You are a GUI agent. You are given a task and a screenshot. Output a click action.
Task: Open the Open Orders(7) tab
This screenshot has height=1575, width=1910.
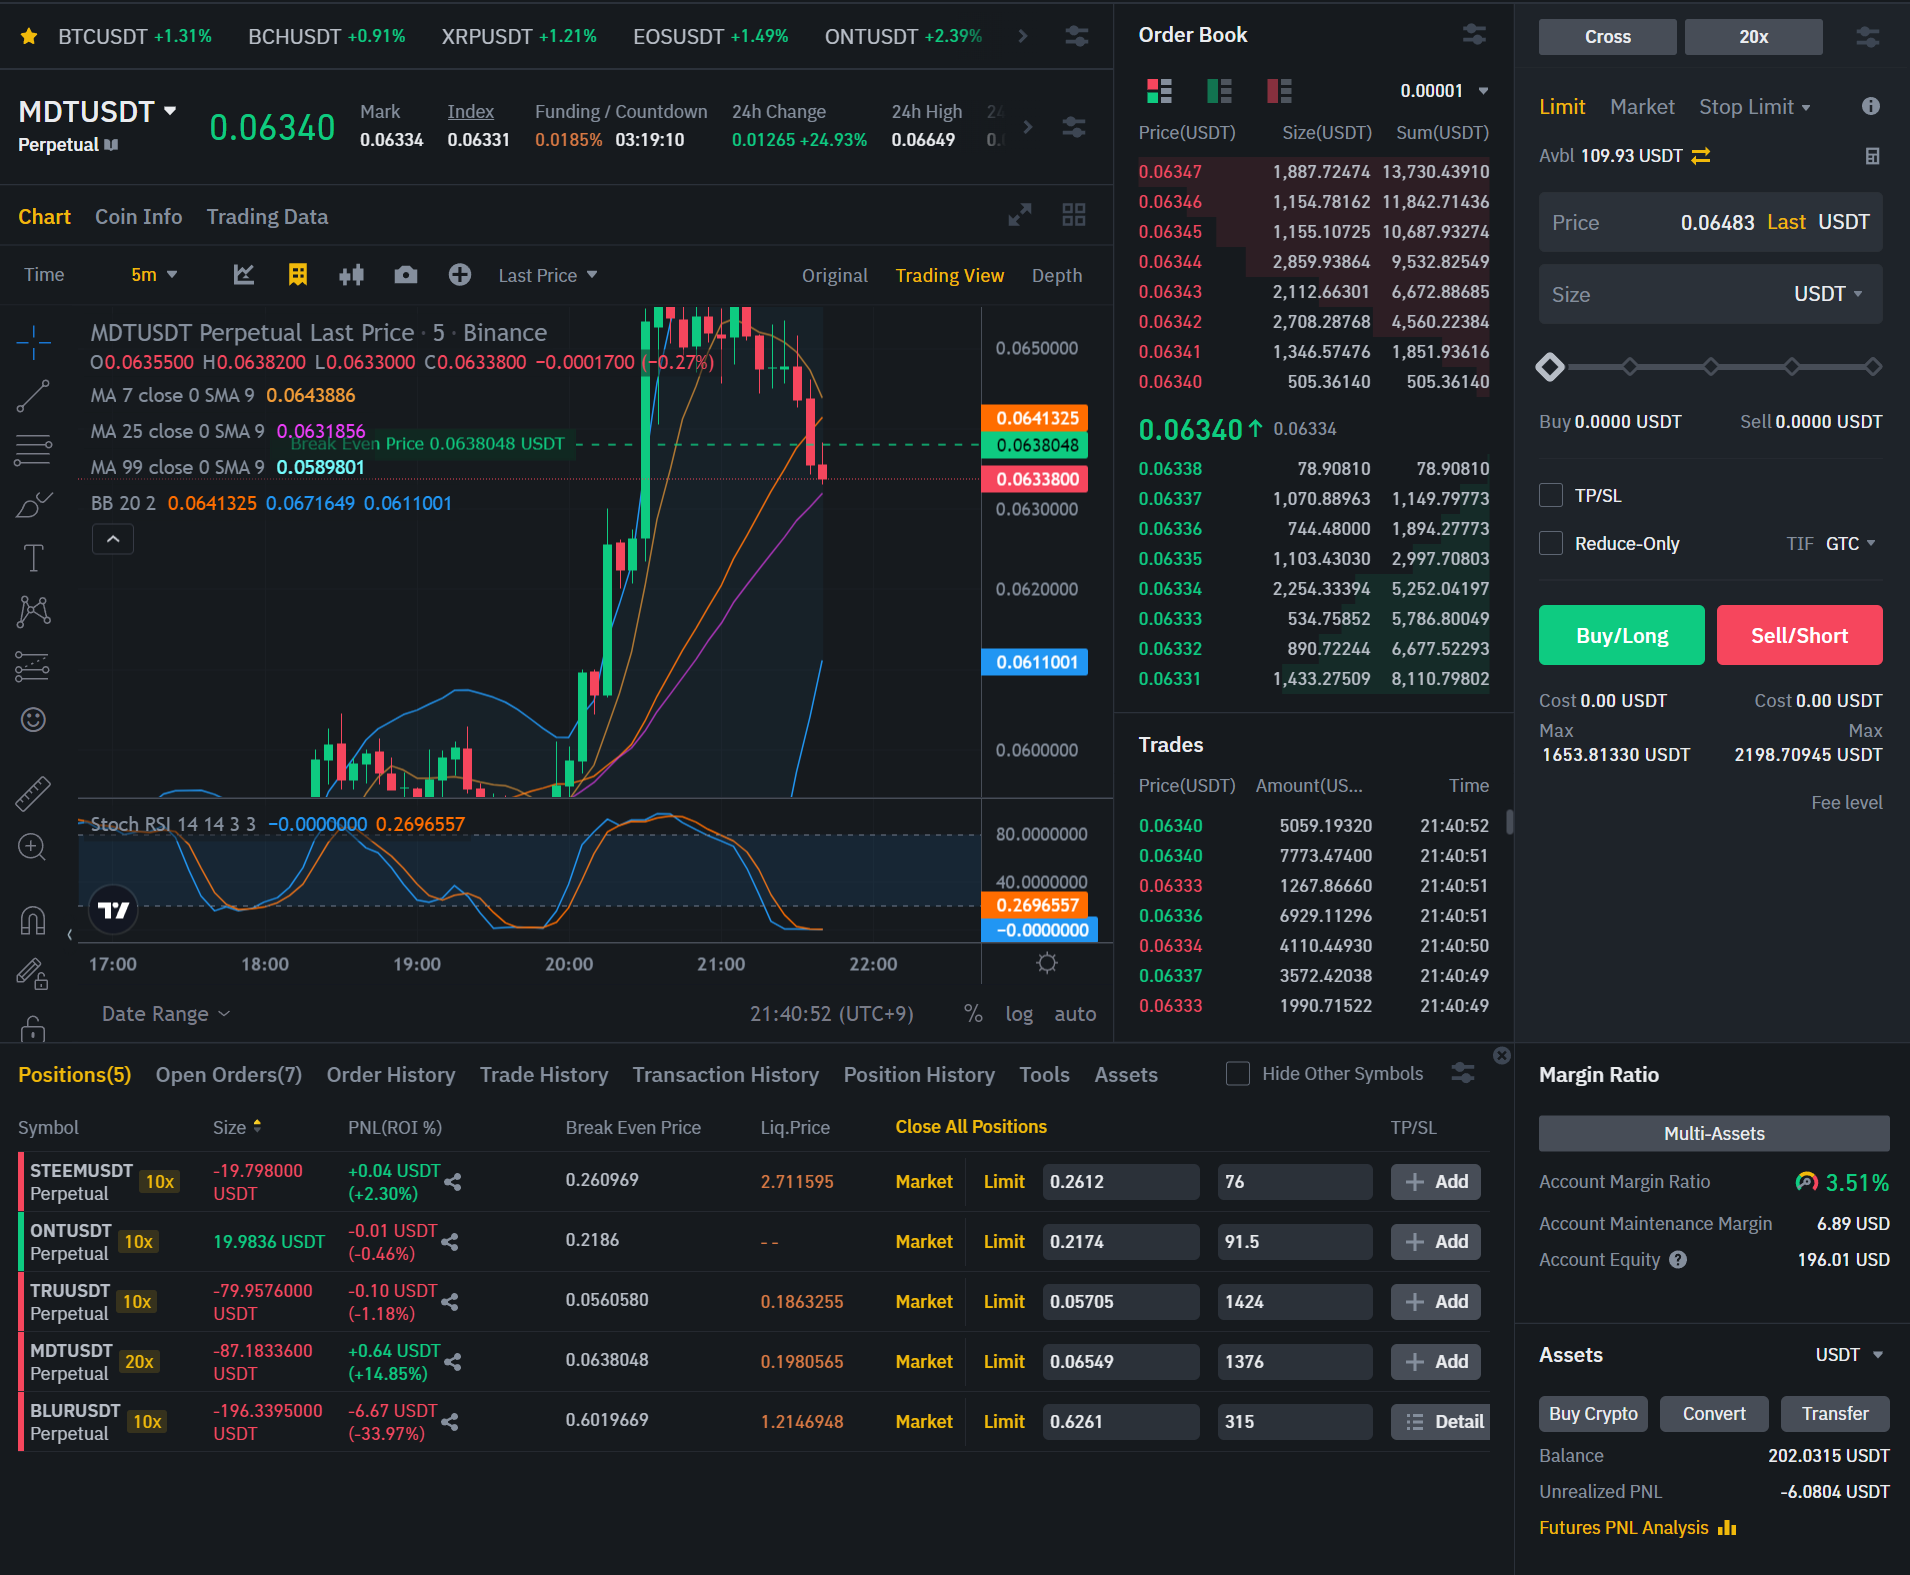coord(228,1075)
